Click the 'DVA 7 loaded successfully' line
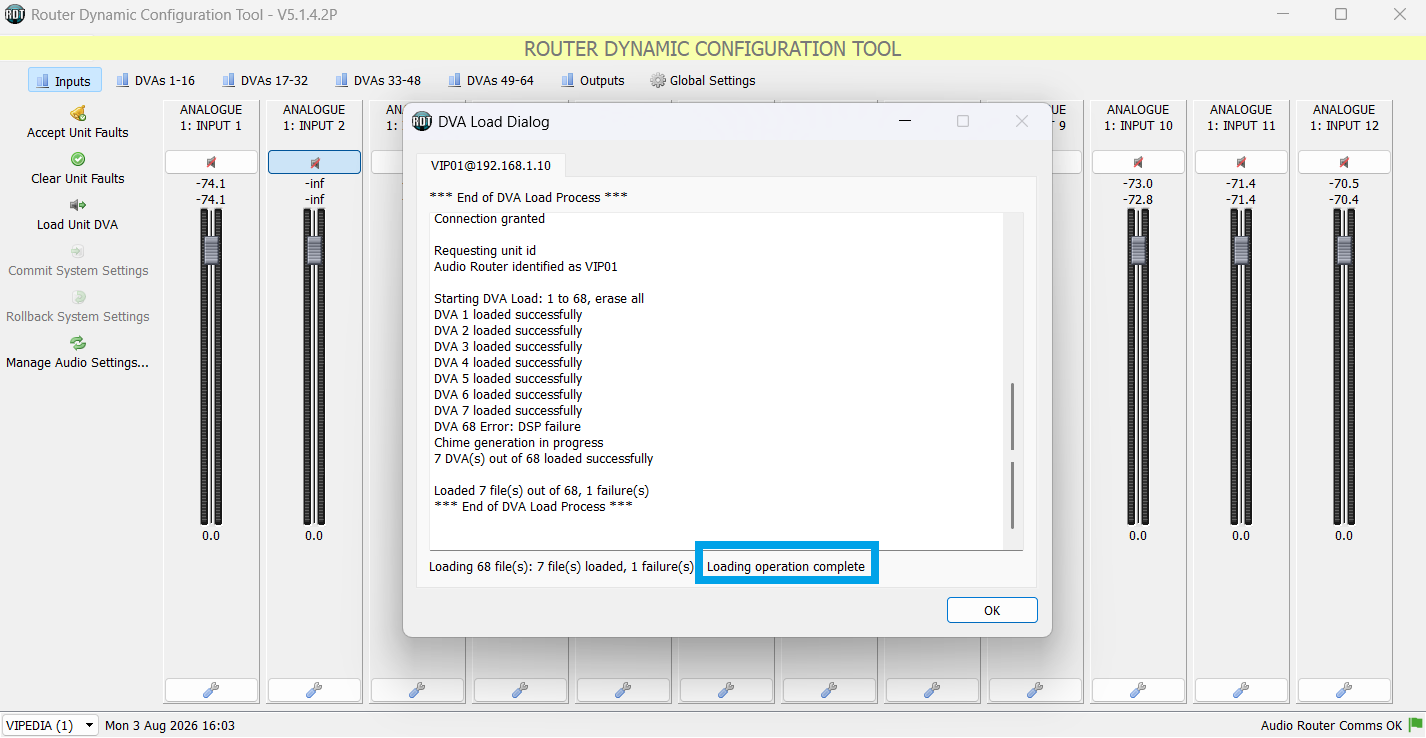This screenshot has width=1426, height=738. coord(508,411)
